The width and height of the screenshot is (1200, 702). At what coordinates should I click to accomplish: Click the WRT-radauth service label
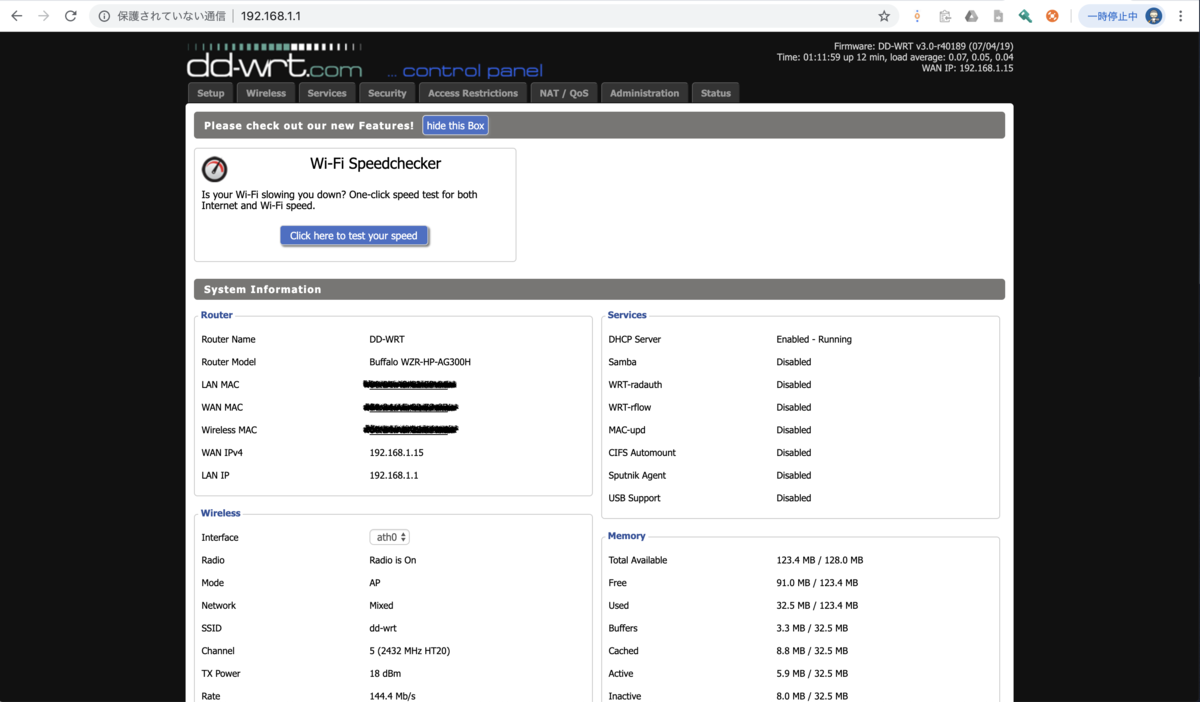635,385
